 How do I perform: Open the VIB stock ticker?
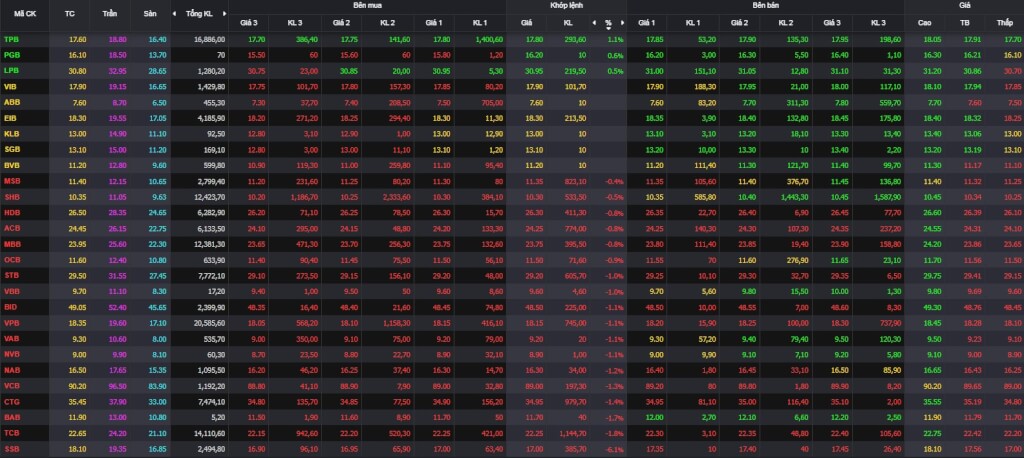point(10,87)
